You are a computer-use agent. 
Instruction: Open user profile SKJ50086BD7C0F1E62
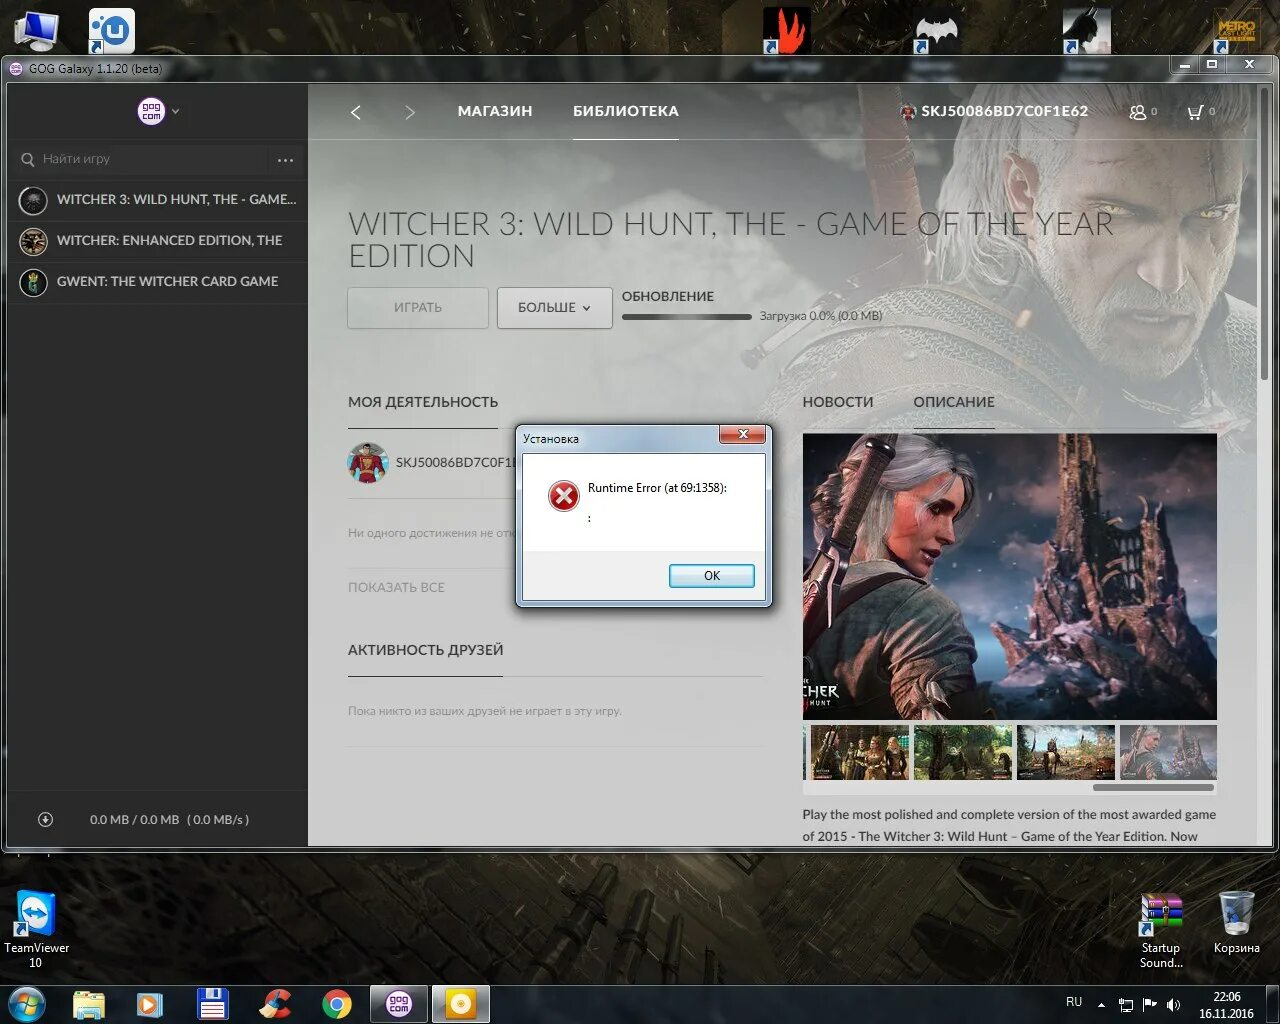tap(993, 111)
